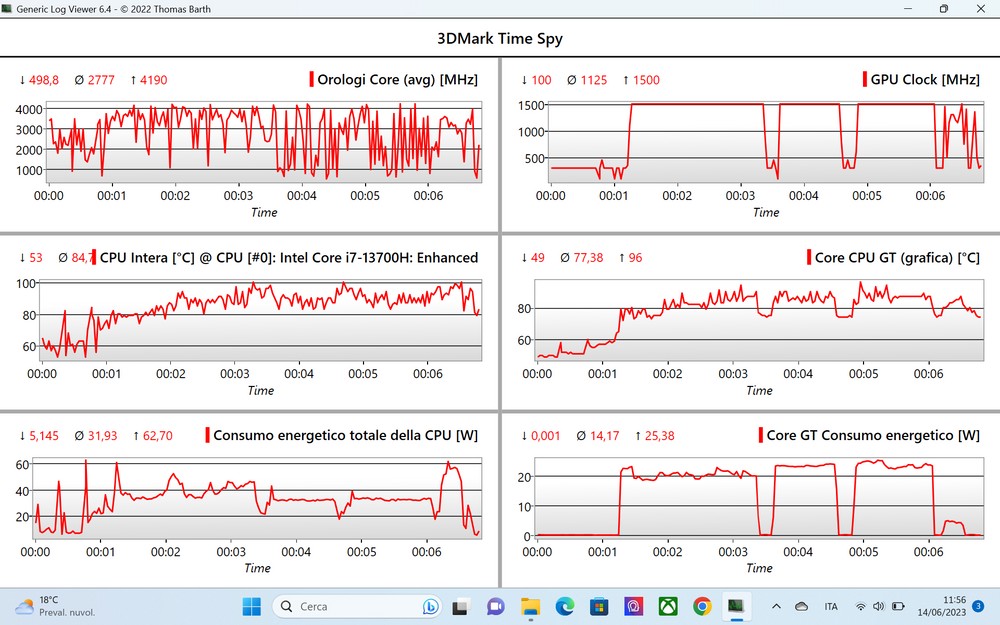Image resolution: width=1000 pixels, height=625 pixels.
Task: Select the Generic Log Viewer taskbar icon
Action: [x=736, y=606]
